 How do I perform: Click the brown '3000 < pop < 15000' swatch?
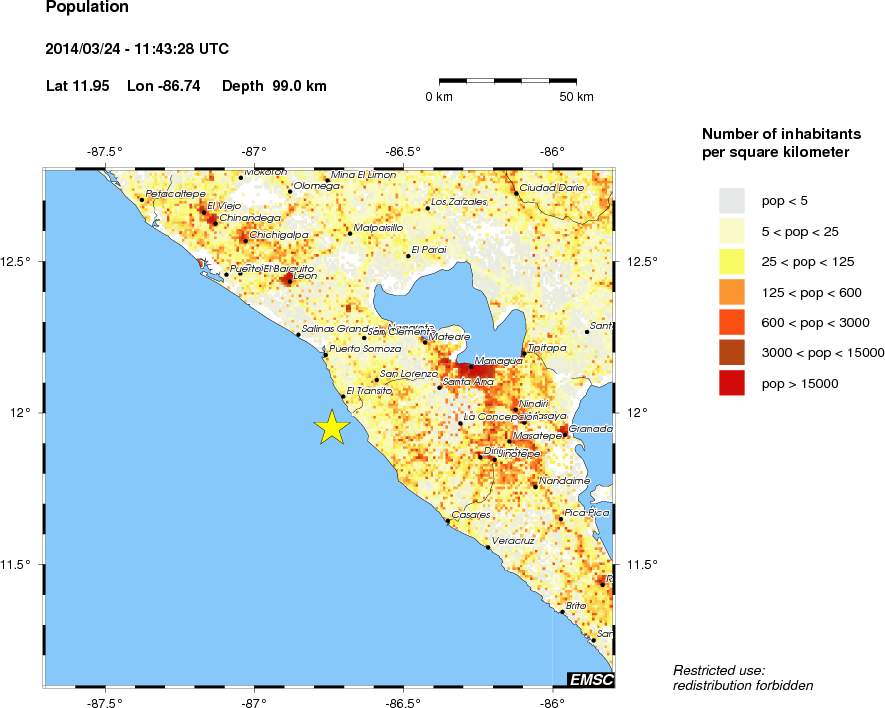pos(733,352)
